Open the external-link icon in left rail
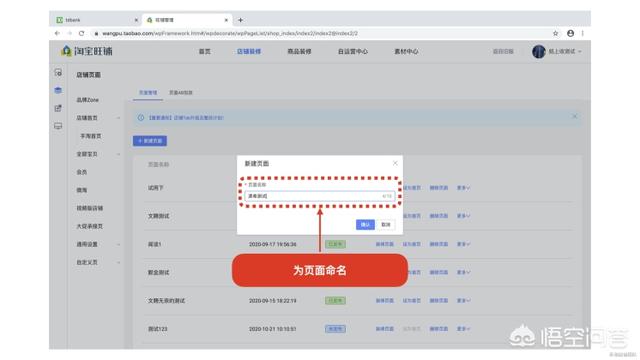This screenshot has height=360, width=640. [58, 108]
